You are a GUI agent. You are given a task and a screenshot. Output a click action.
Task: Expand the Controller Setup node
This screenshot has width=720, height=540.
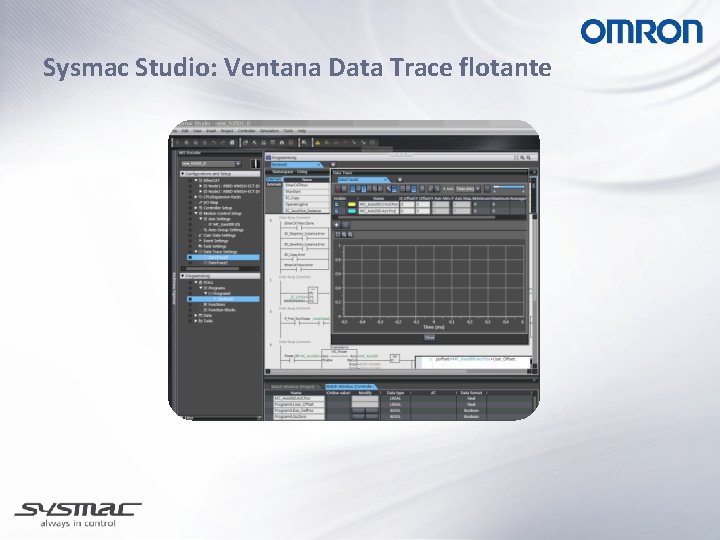click(x=196, y=208)
